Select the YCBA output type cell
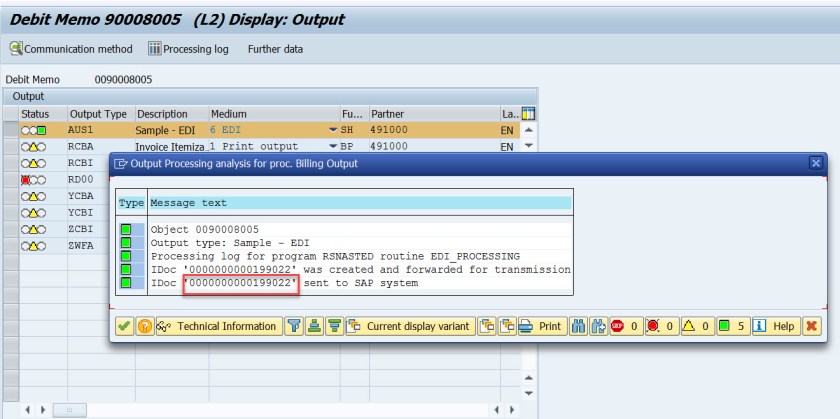 [x=88, y=196]
